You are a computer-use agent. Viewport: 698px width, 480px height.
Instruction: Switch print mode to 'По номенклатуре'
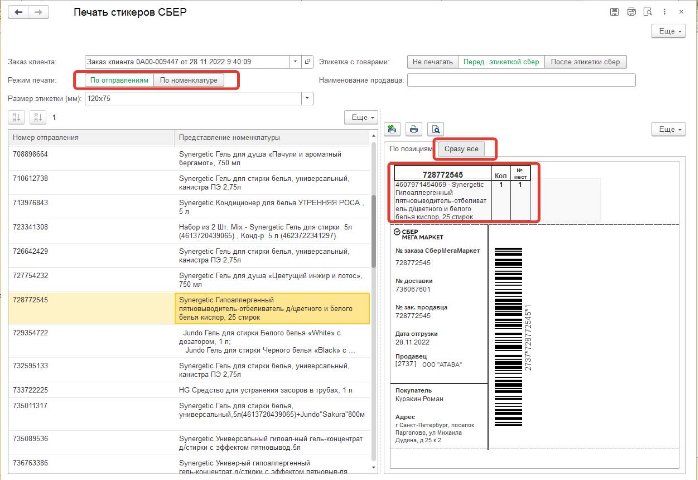(188, 80)
